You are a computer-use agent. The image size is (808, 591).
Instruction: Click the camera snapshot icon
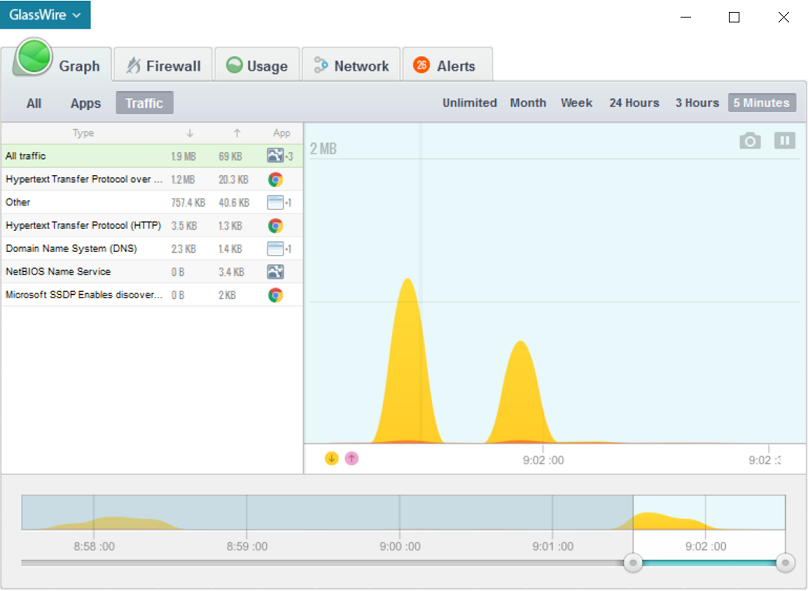click(x=750, y=141)
